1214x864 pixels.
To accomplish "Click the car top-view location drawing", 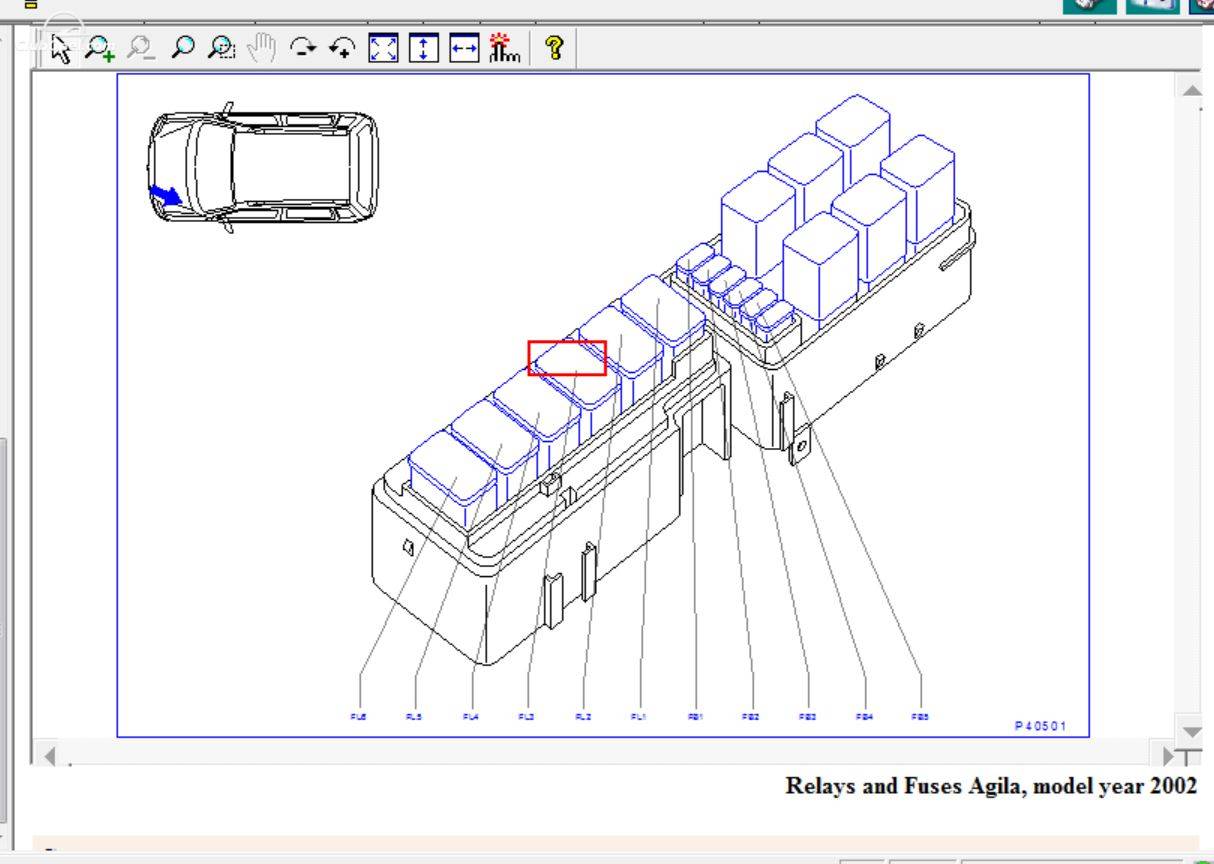I will [x=263, y=166].
